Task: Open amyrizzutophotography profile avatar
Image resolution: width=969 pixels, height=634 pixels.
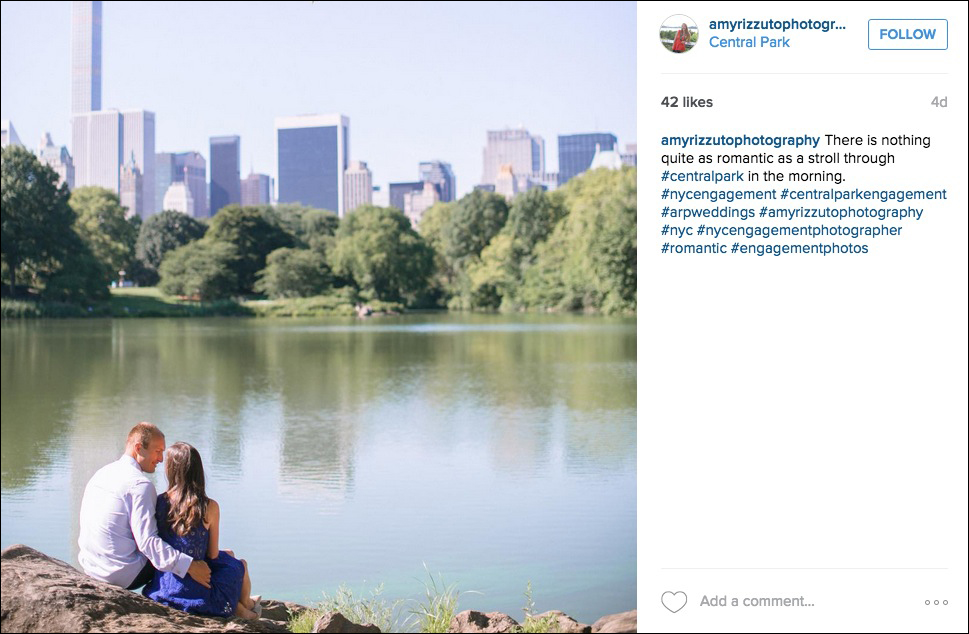Action: pos(679,33)
